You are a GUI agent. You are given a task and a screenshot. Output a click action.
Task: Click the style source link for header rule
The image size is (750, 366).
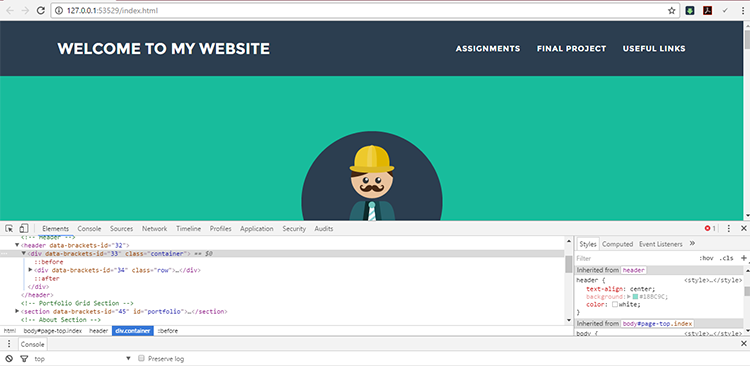pos(713,280)
